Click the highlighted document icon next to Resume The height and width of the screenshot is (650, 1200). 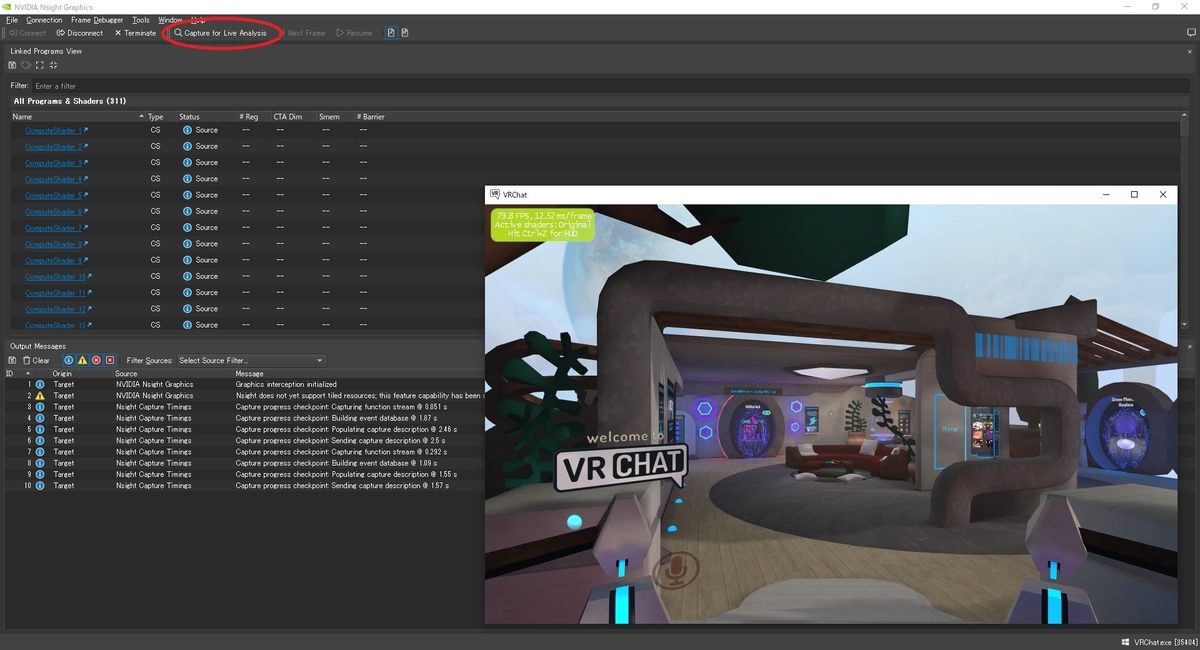(x=391, y=33)
